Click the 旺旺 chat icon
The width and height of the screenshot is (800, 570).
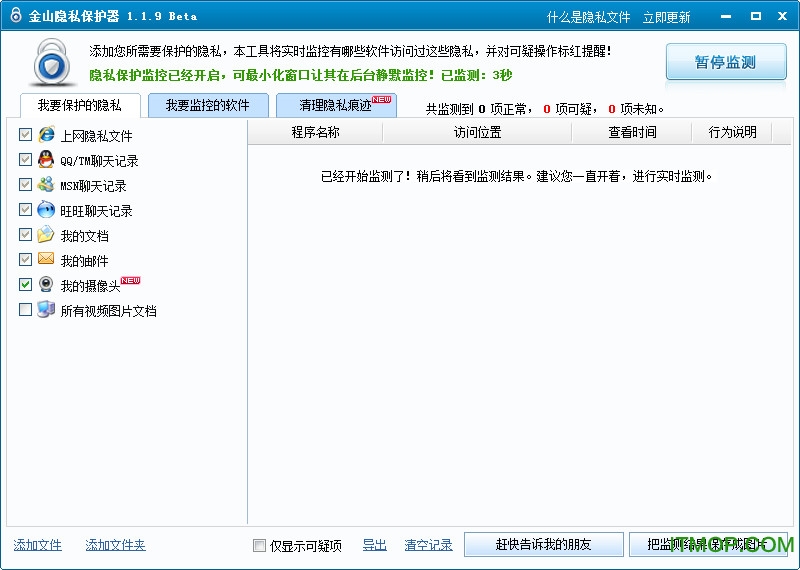pos(46,209)
